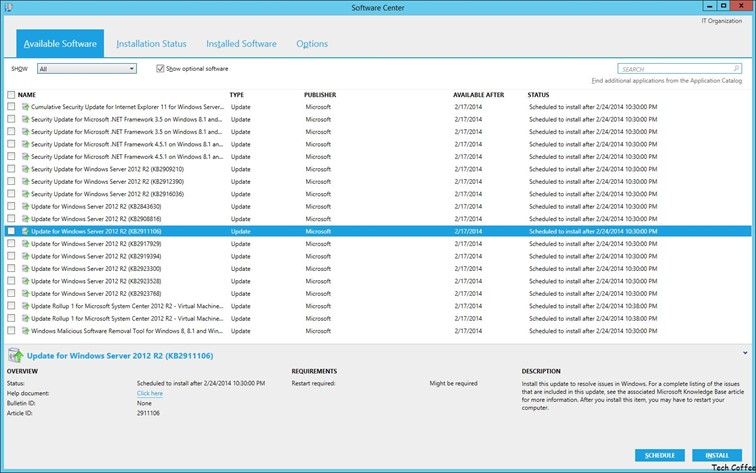The image size is (756, 473).
Task: Click the update icon beside KB2916036
Action: 25,194
